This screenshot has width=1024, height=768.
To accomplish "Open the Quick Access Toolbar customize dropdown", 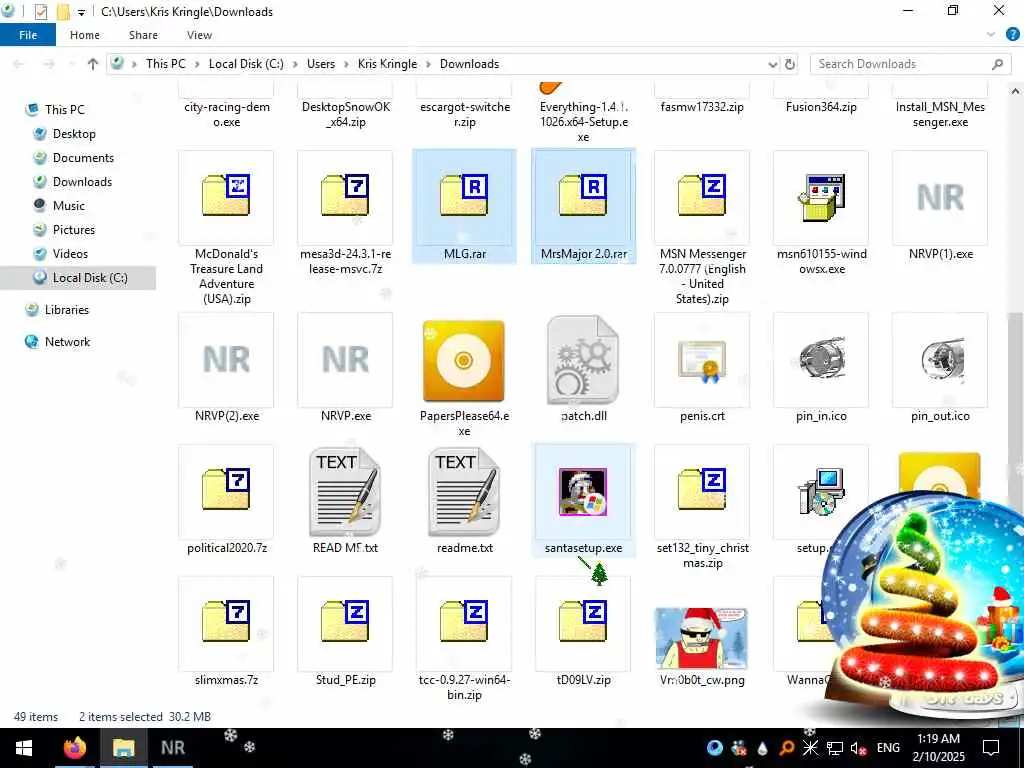I will click(x=81, y=12).
